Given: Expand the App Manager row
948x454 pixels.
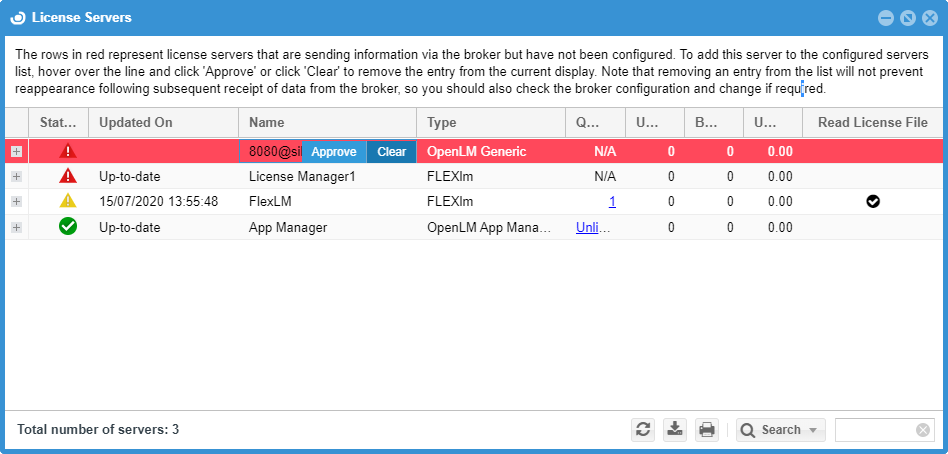Looking at the screenshot, I should 16,227.
